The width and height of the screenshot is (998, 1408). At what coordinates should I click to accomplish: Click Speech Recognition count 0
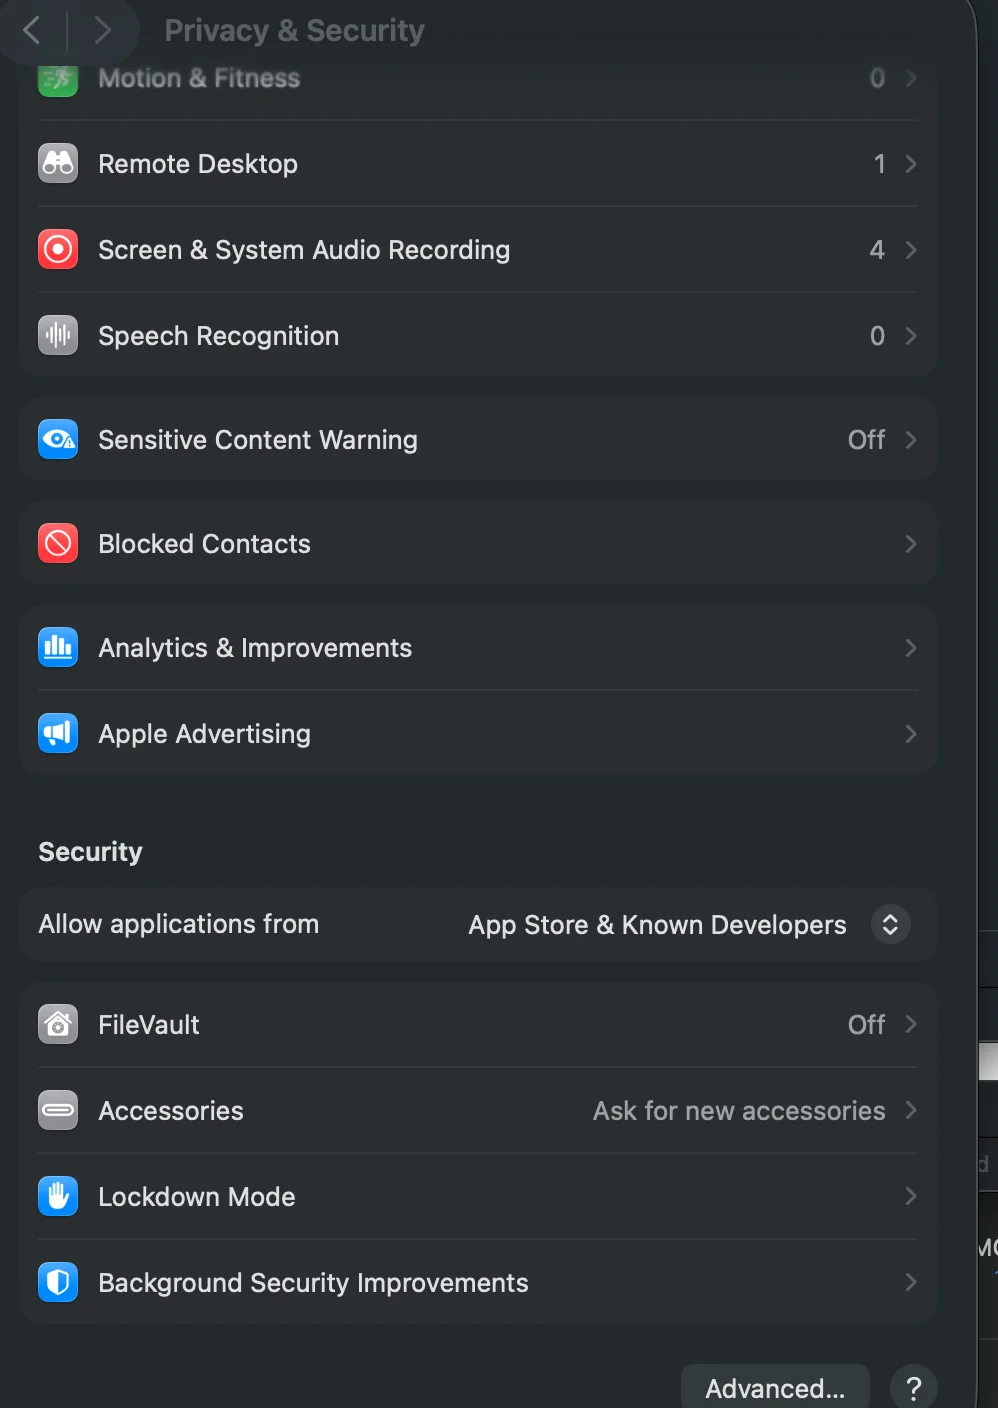(877, 336)
